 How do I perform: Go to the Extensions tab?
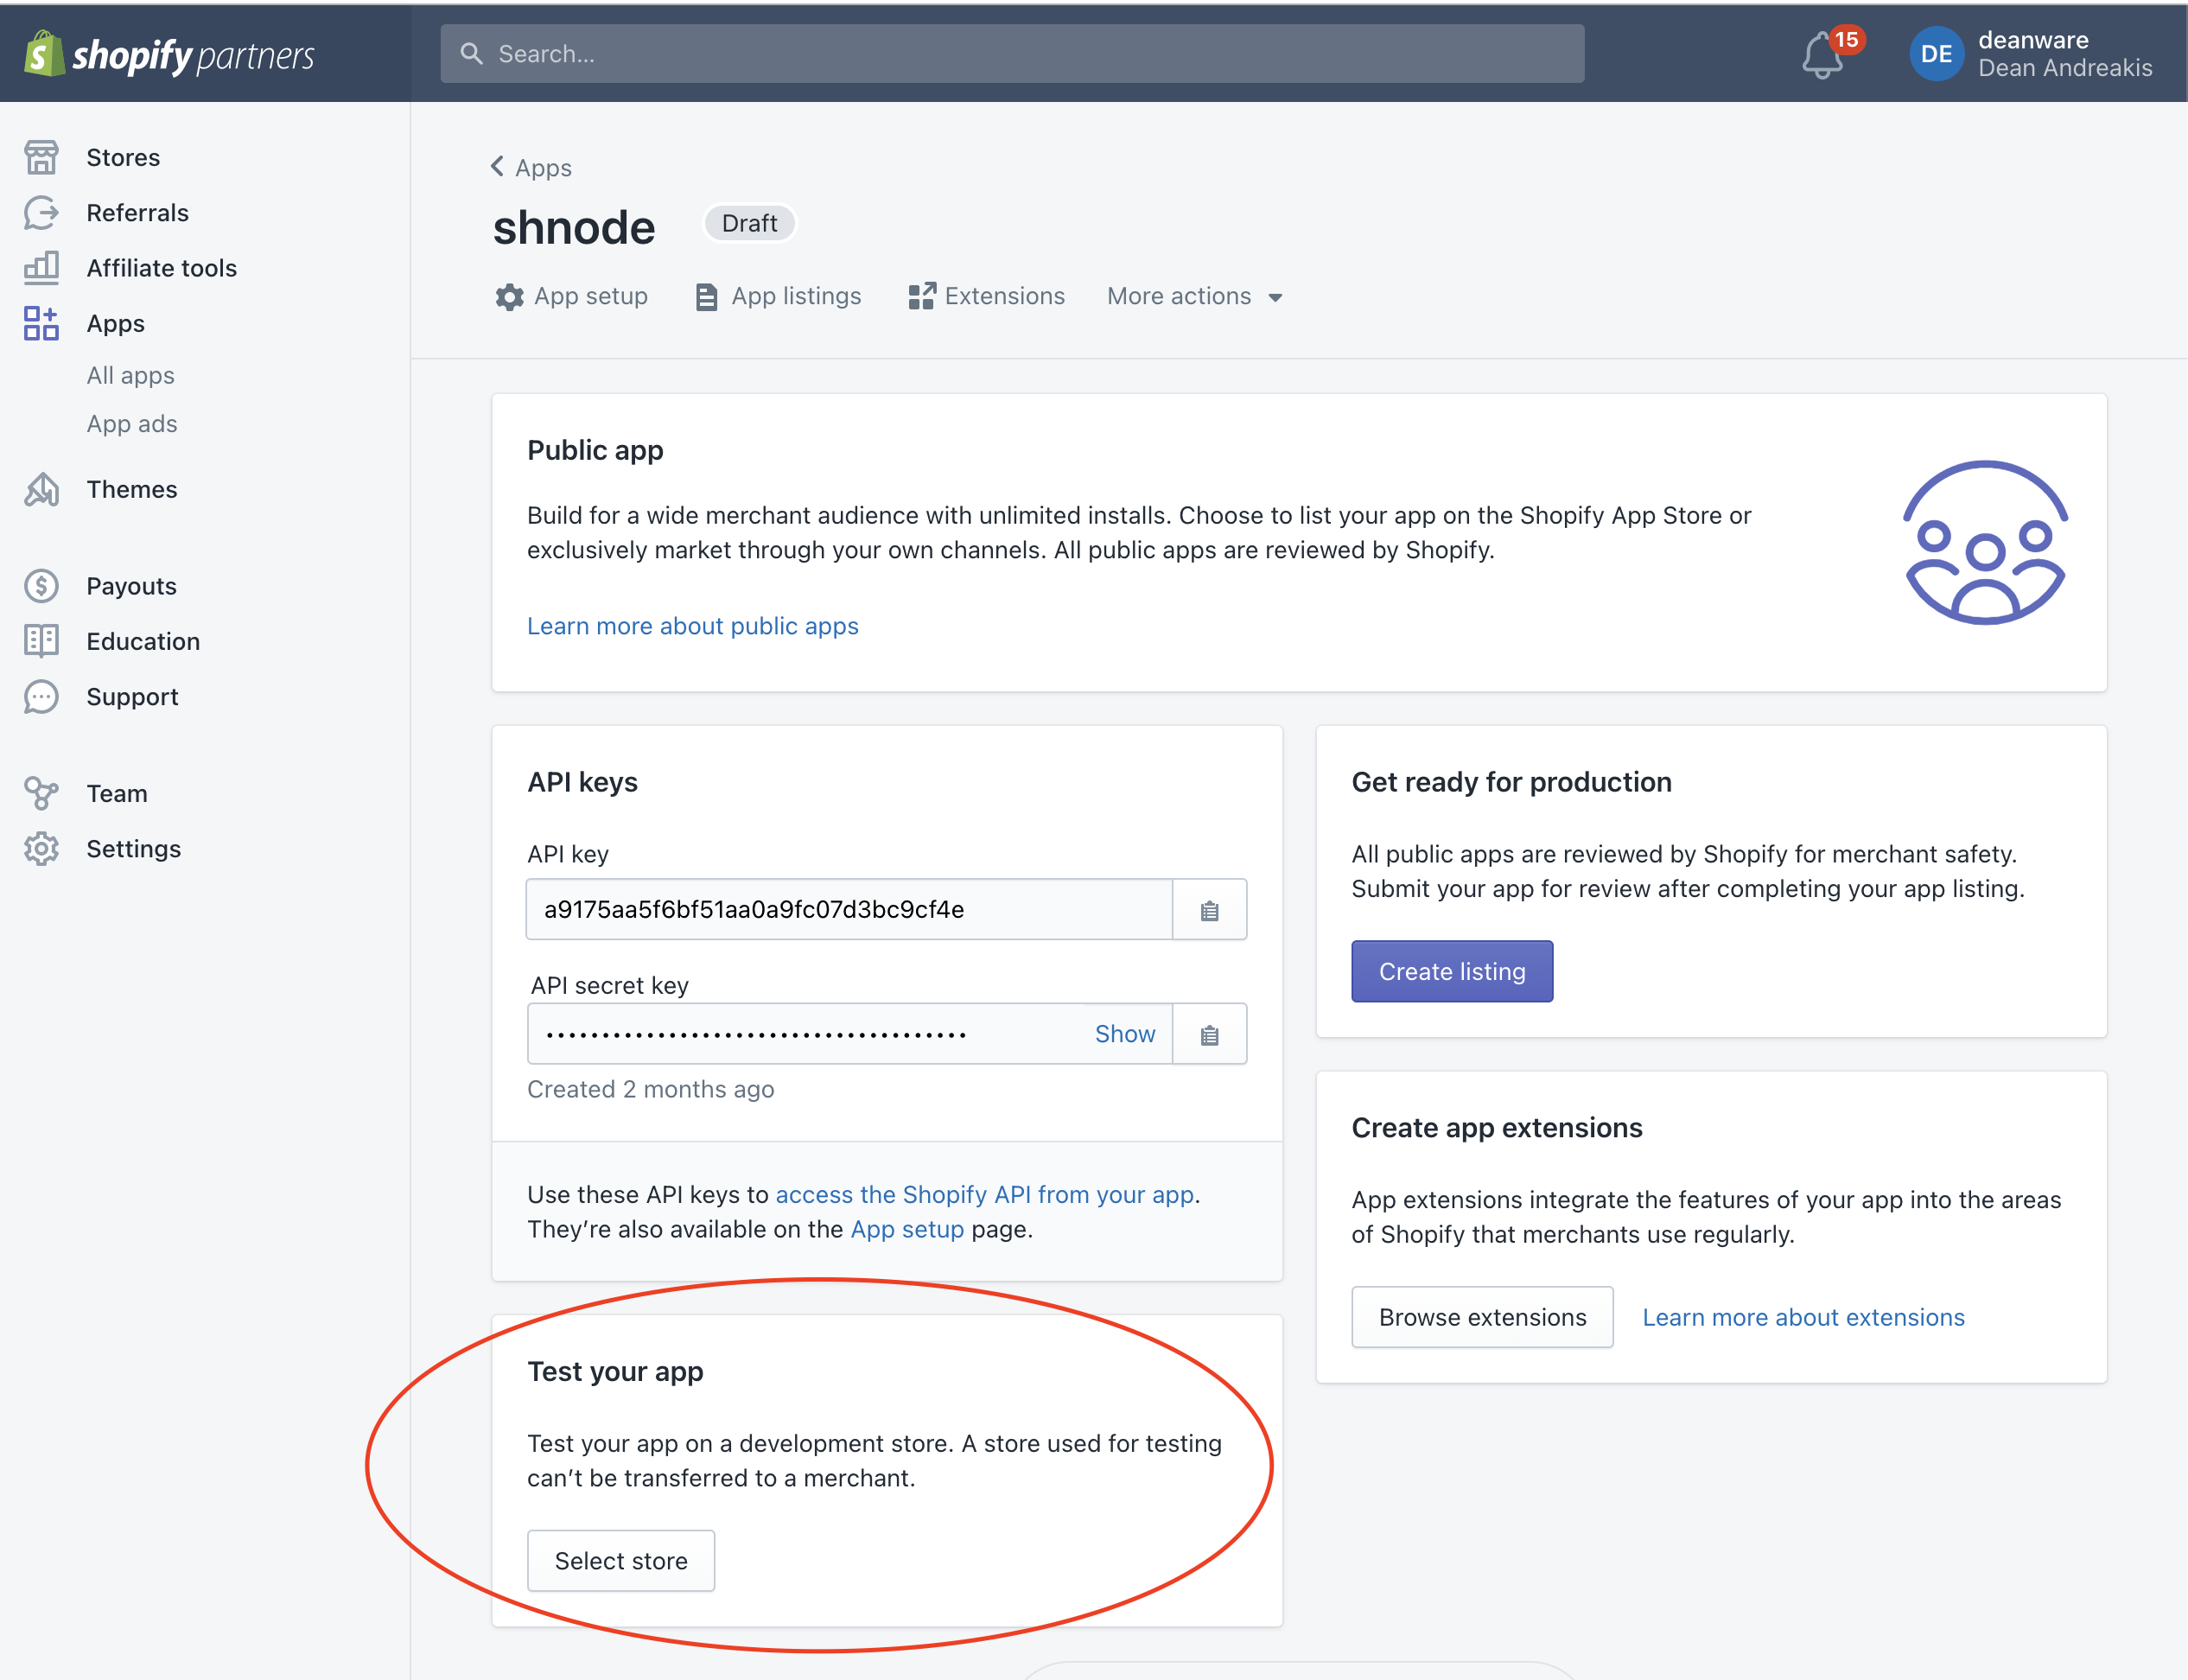986,296
